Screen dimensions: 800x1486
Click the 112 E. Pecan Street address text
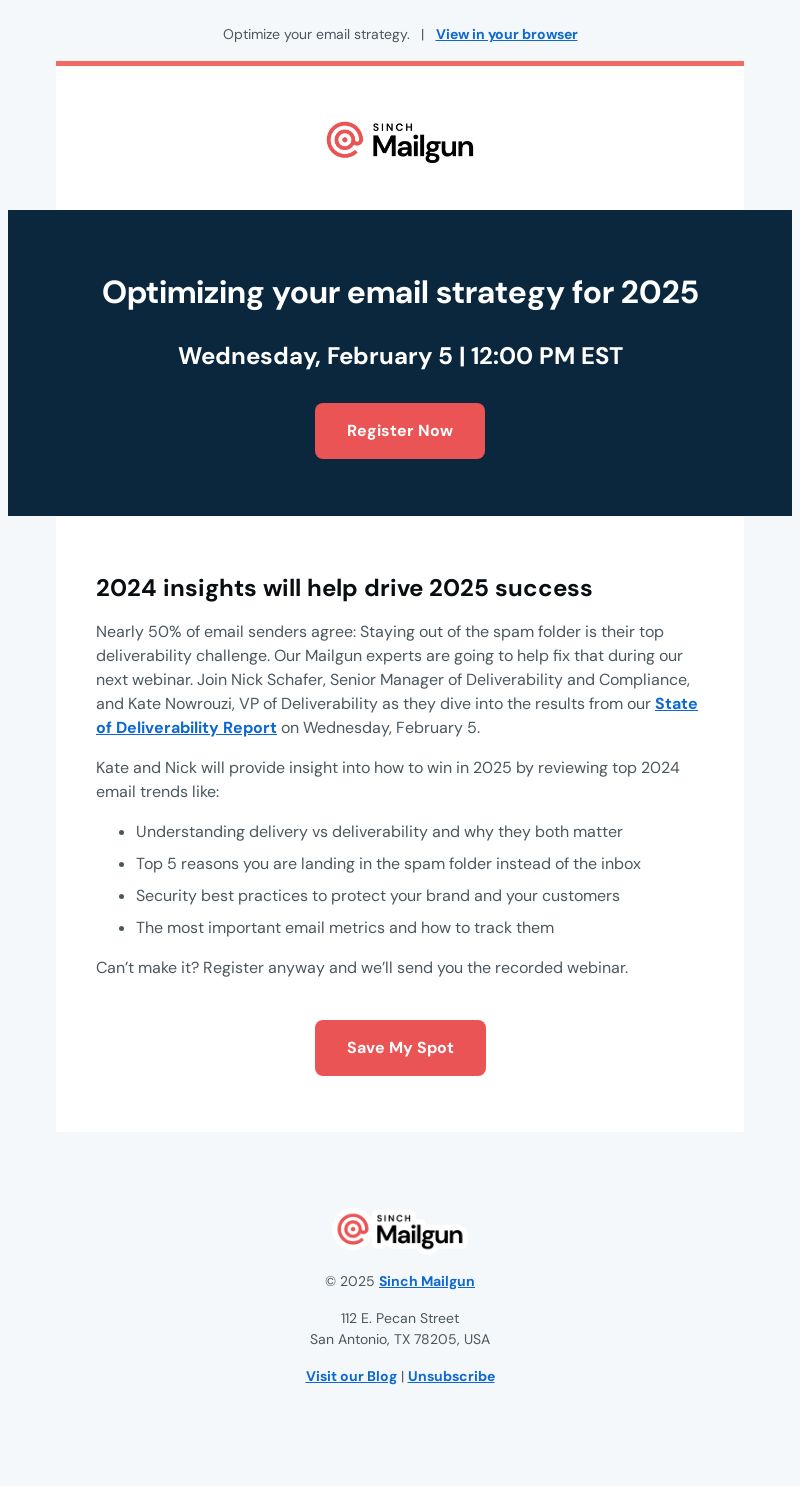[x=400, y=1319]
